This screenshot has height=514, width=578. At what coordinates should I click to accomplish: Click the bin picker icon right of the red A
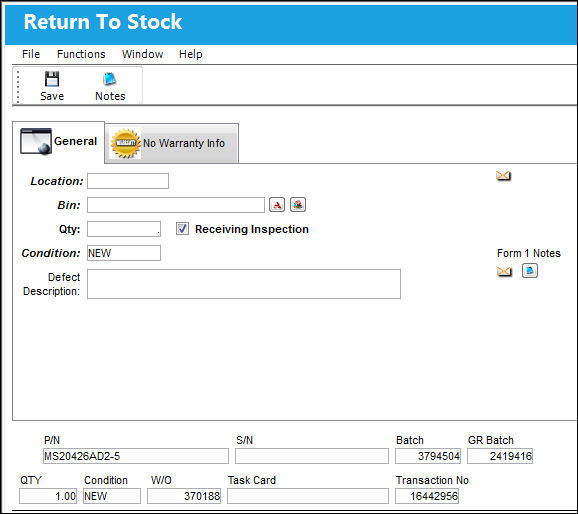point(298,205)
